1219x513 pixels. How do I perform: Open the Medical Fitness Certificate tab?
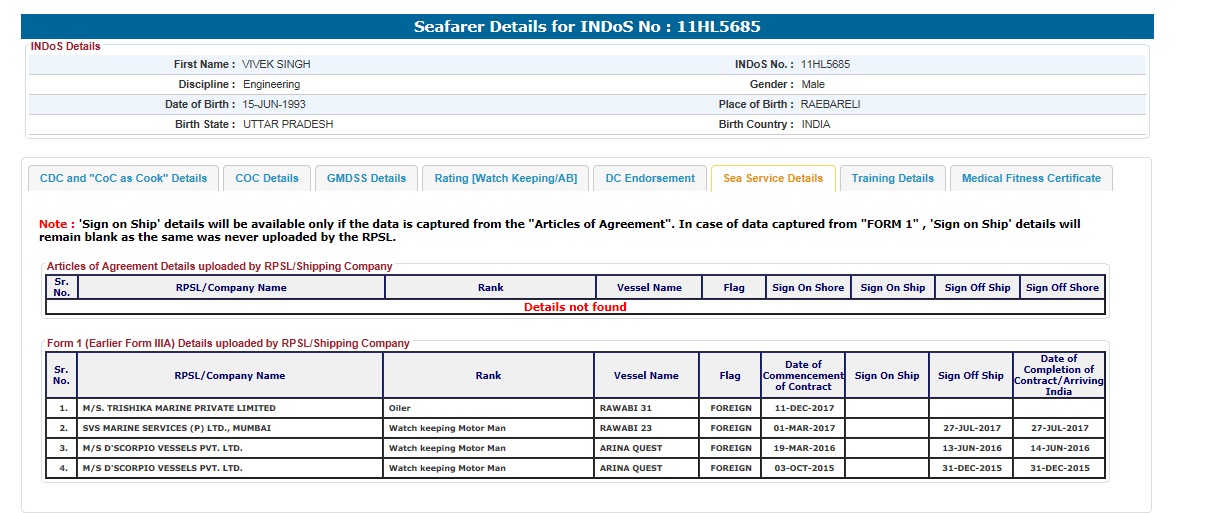(x=1031, y=178)
